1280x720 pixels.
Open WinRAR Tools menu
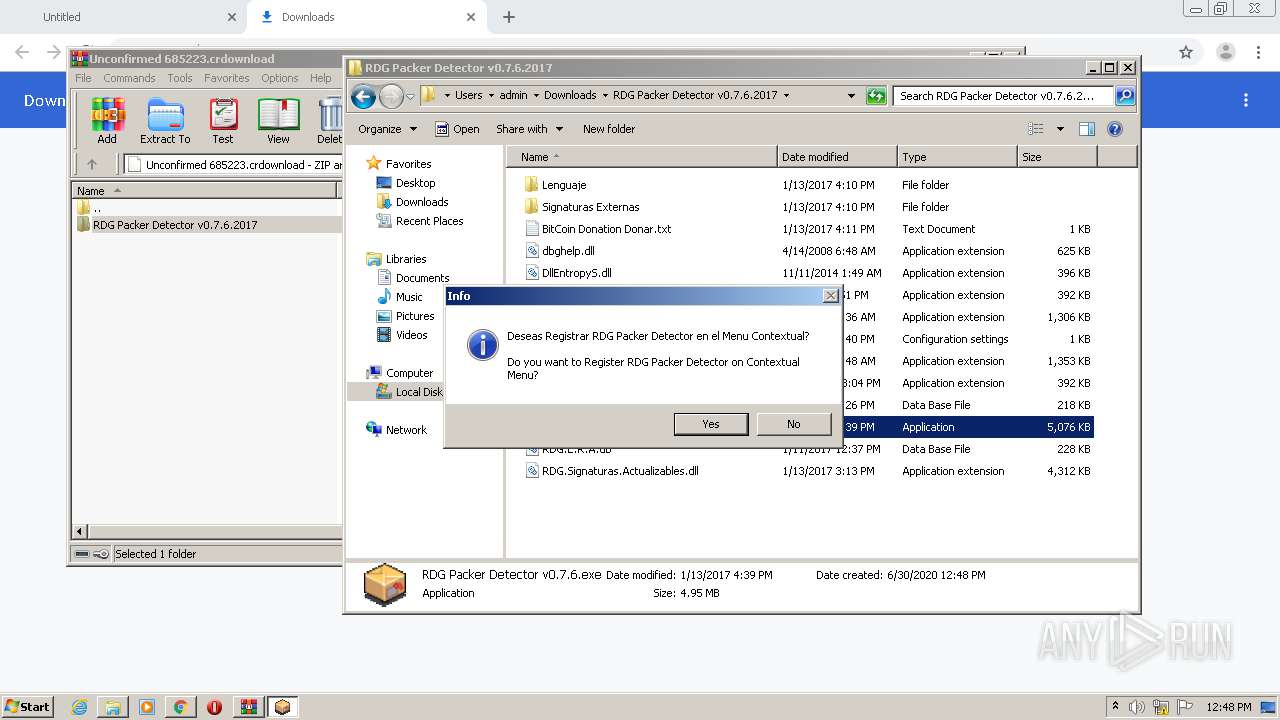180,78
